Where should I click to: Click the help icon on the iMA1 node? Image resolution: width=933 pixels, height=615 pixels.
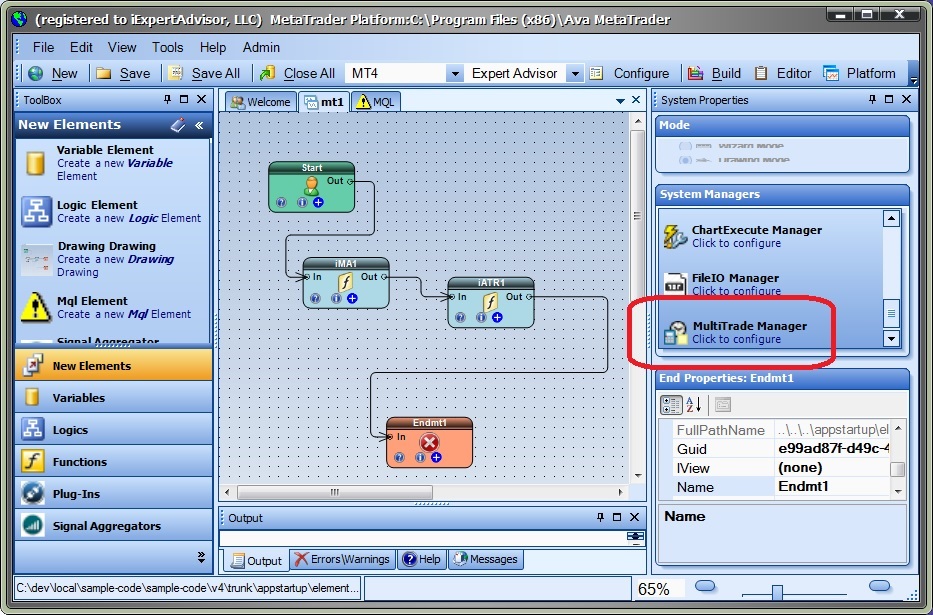point(315,299)
